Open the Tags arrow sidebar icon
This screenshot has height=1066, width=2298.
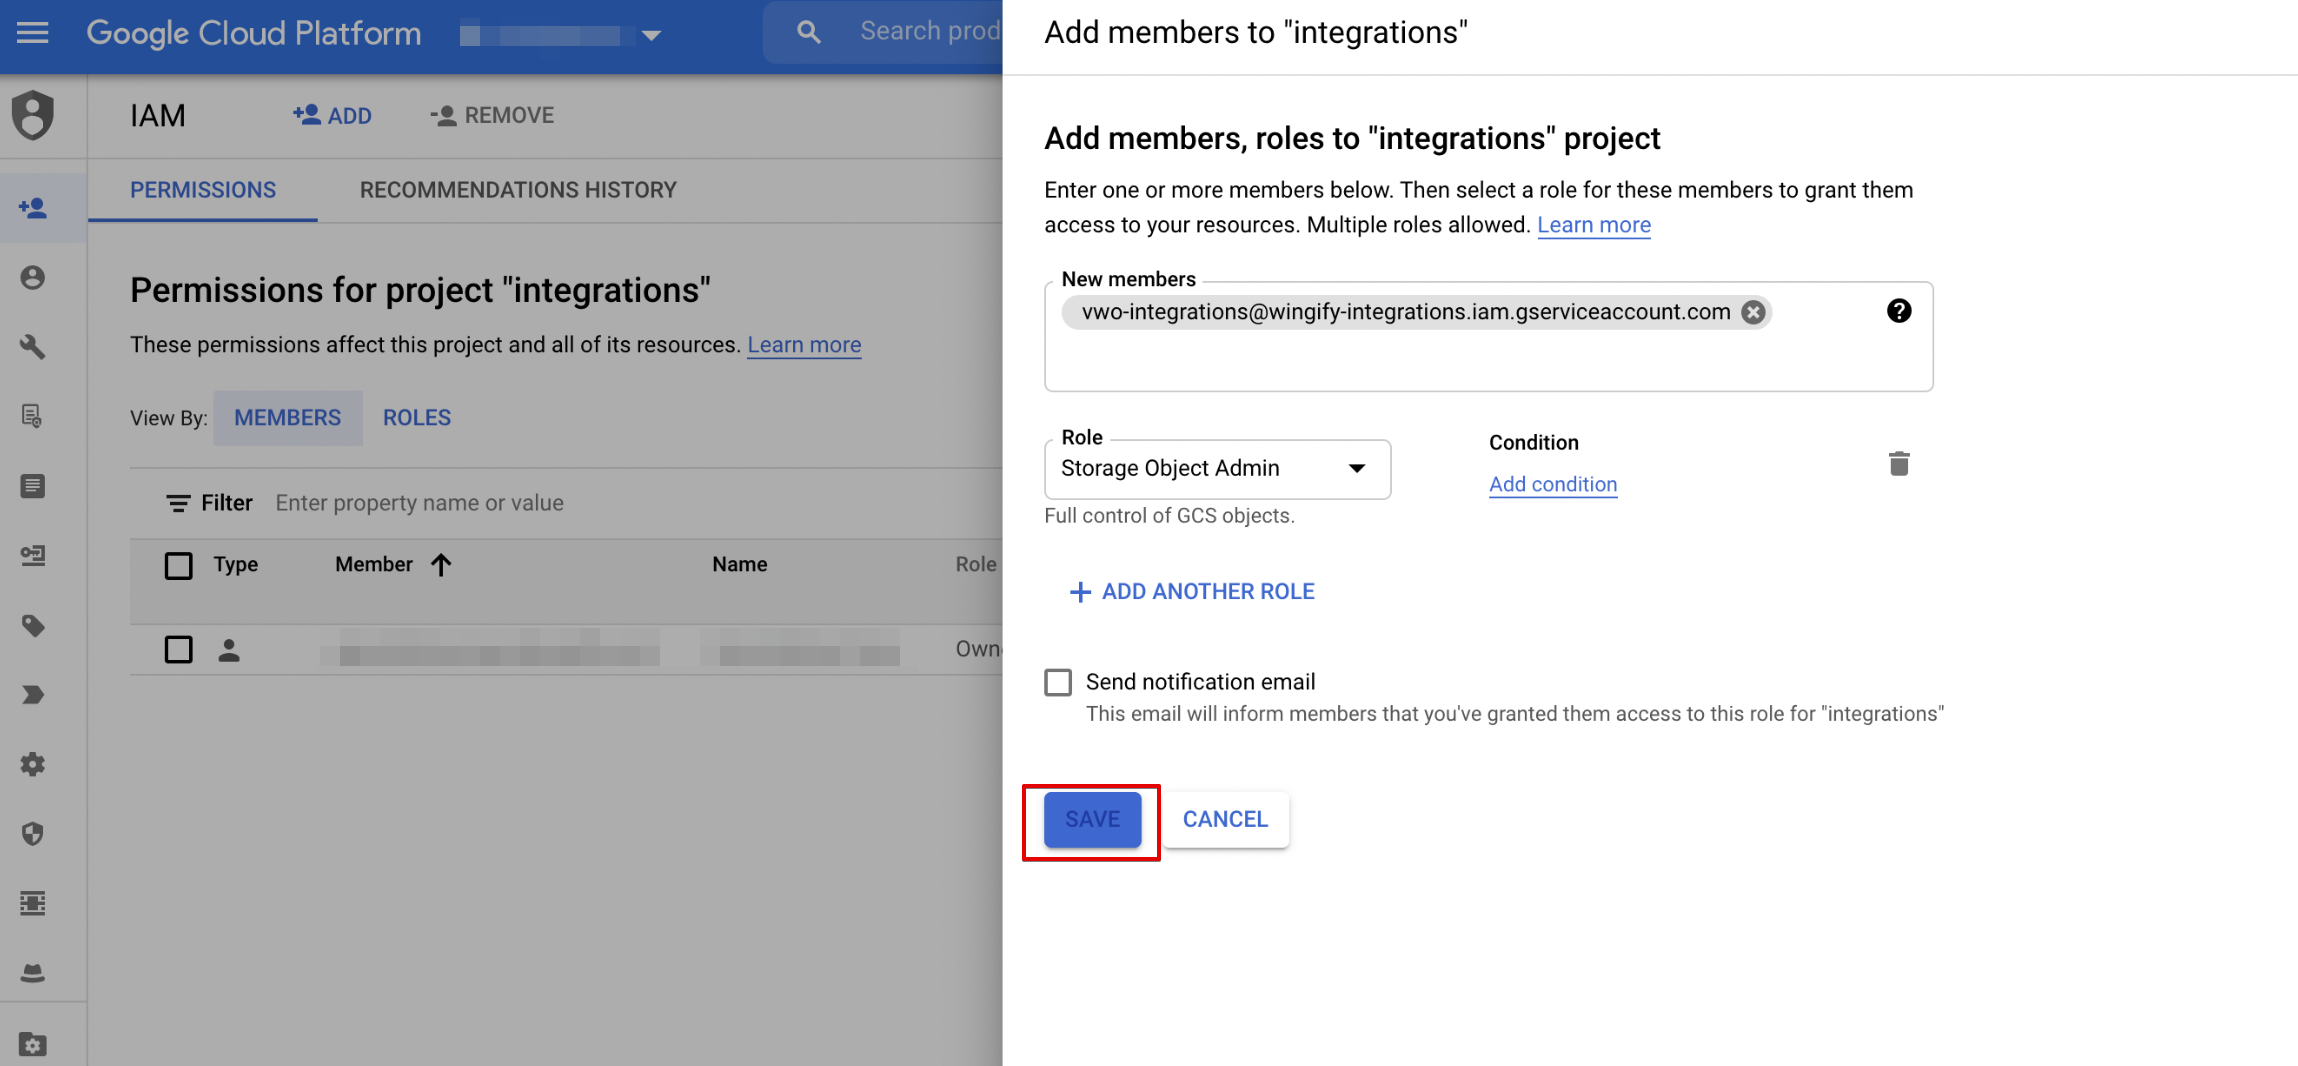pos(33,694)
